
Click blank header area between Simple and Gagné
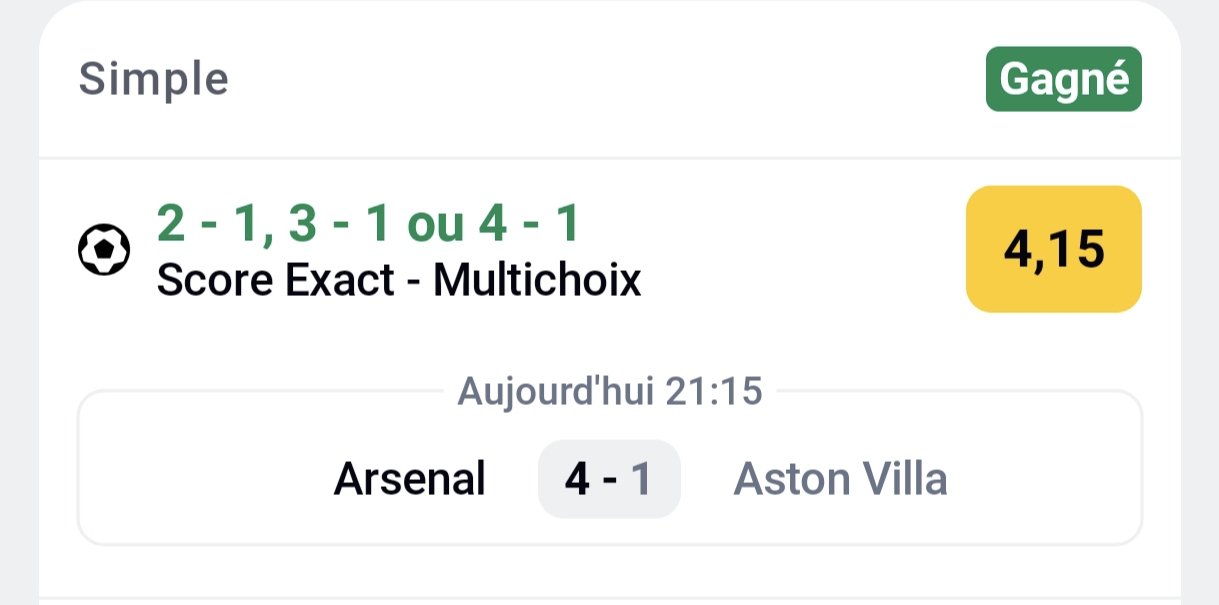[x=600, y=79]
